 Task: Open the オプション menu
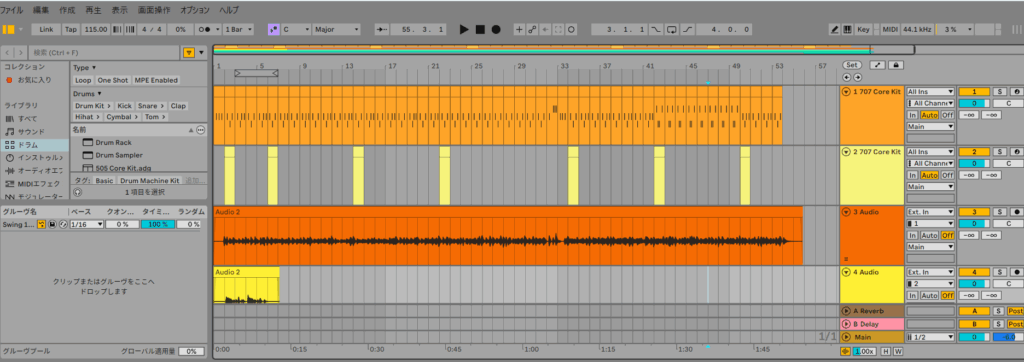[x=195, y=10]
